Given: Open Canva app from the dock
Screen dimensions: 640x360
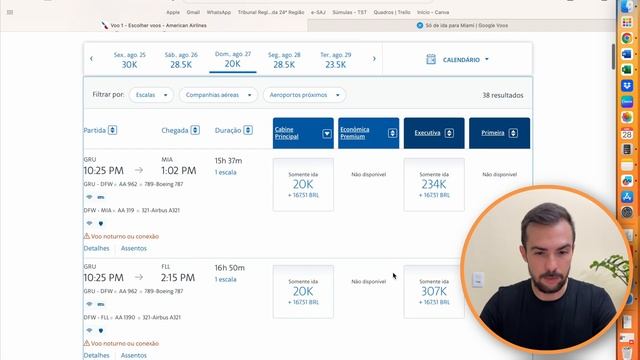Looking at the screenshot, I should tap(627, 101).
